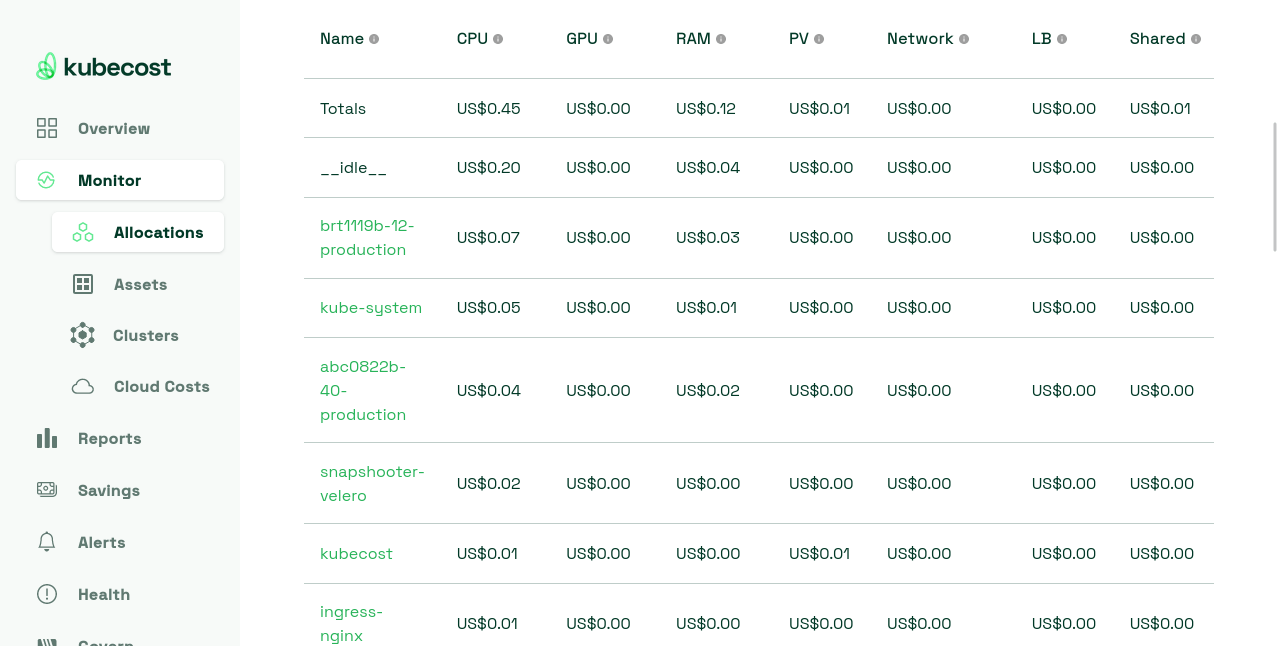Image resolution: width=1278 pixels, height=646 pixels.
Task: Go to Cloud Costs page
Action: coord(161,387)
